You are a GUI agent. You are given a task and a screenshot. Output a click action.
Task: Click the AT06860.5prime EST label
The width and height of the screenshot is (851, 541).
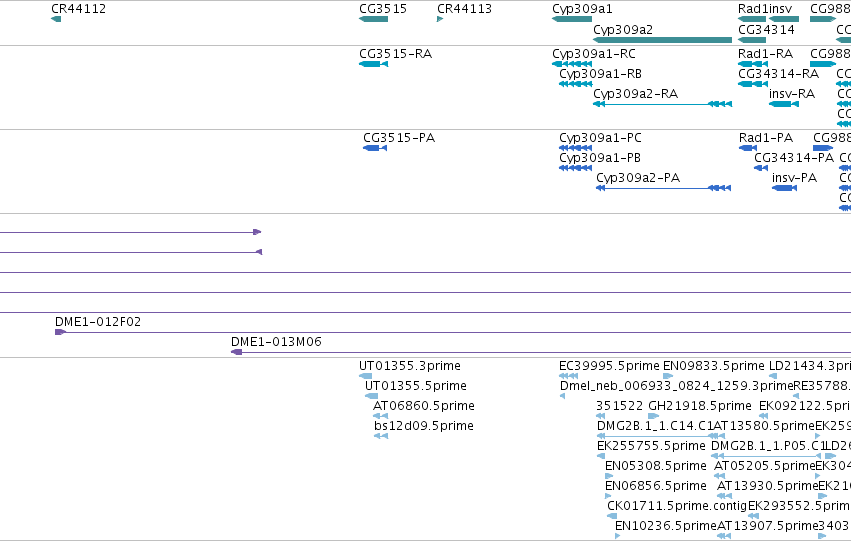(x=424, y=406)
